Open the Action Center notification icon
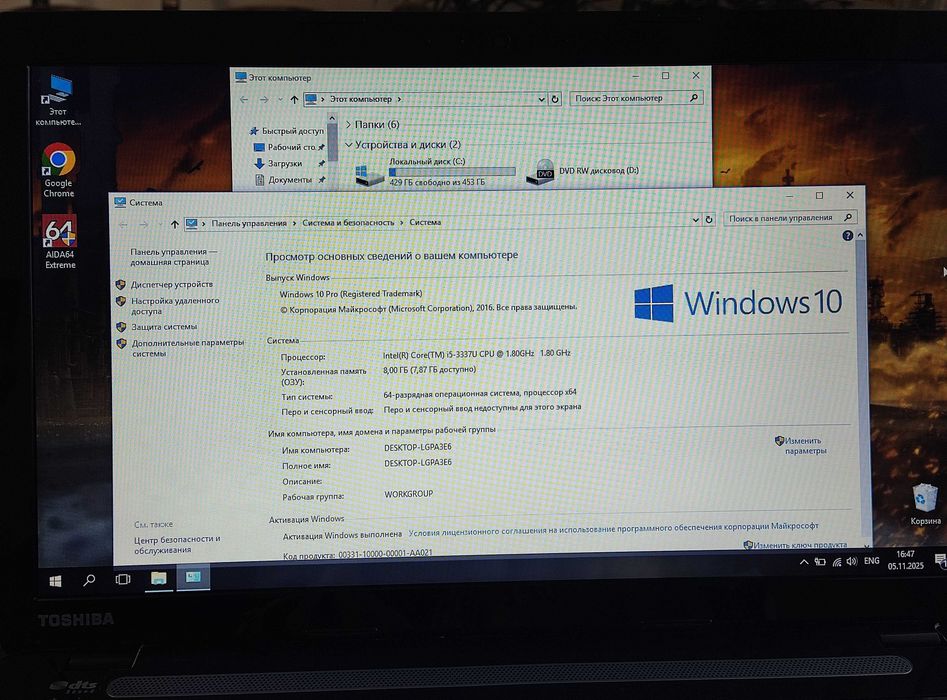The width and height of the screenshot is (947, 700). [940, 560]
